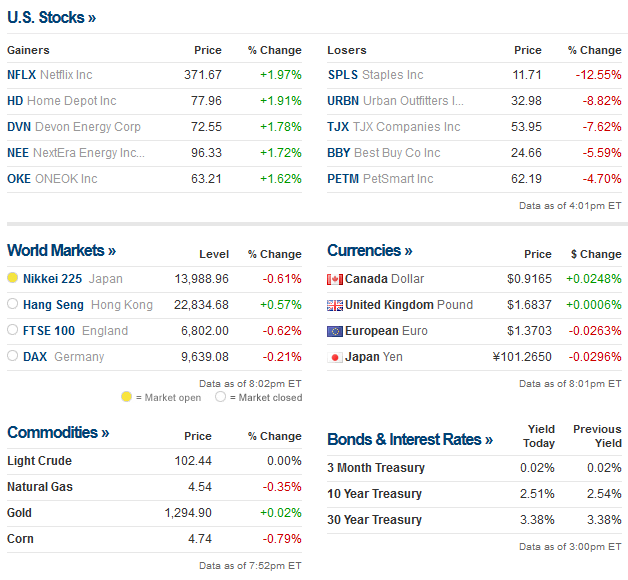
Task: Open the SPLS Staples Inc quote
Action: 375,75
